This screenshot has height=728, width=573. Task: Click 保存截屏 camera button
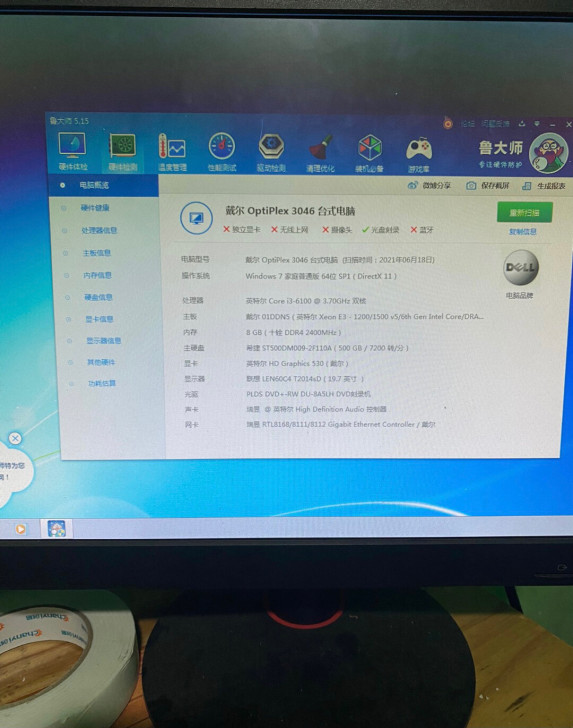pos(488,186)
